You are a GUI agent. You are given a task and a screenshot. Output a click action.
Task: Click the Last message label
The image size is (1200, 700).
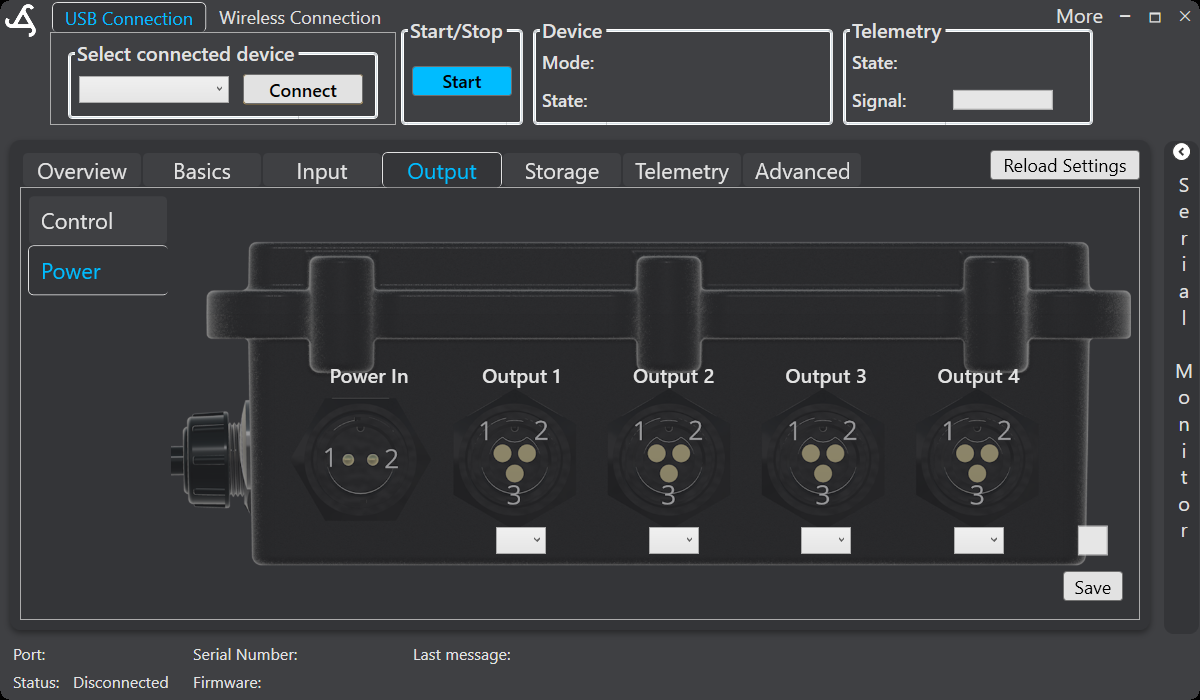click(x=462, y=655)
